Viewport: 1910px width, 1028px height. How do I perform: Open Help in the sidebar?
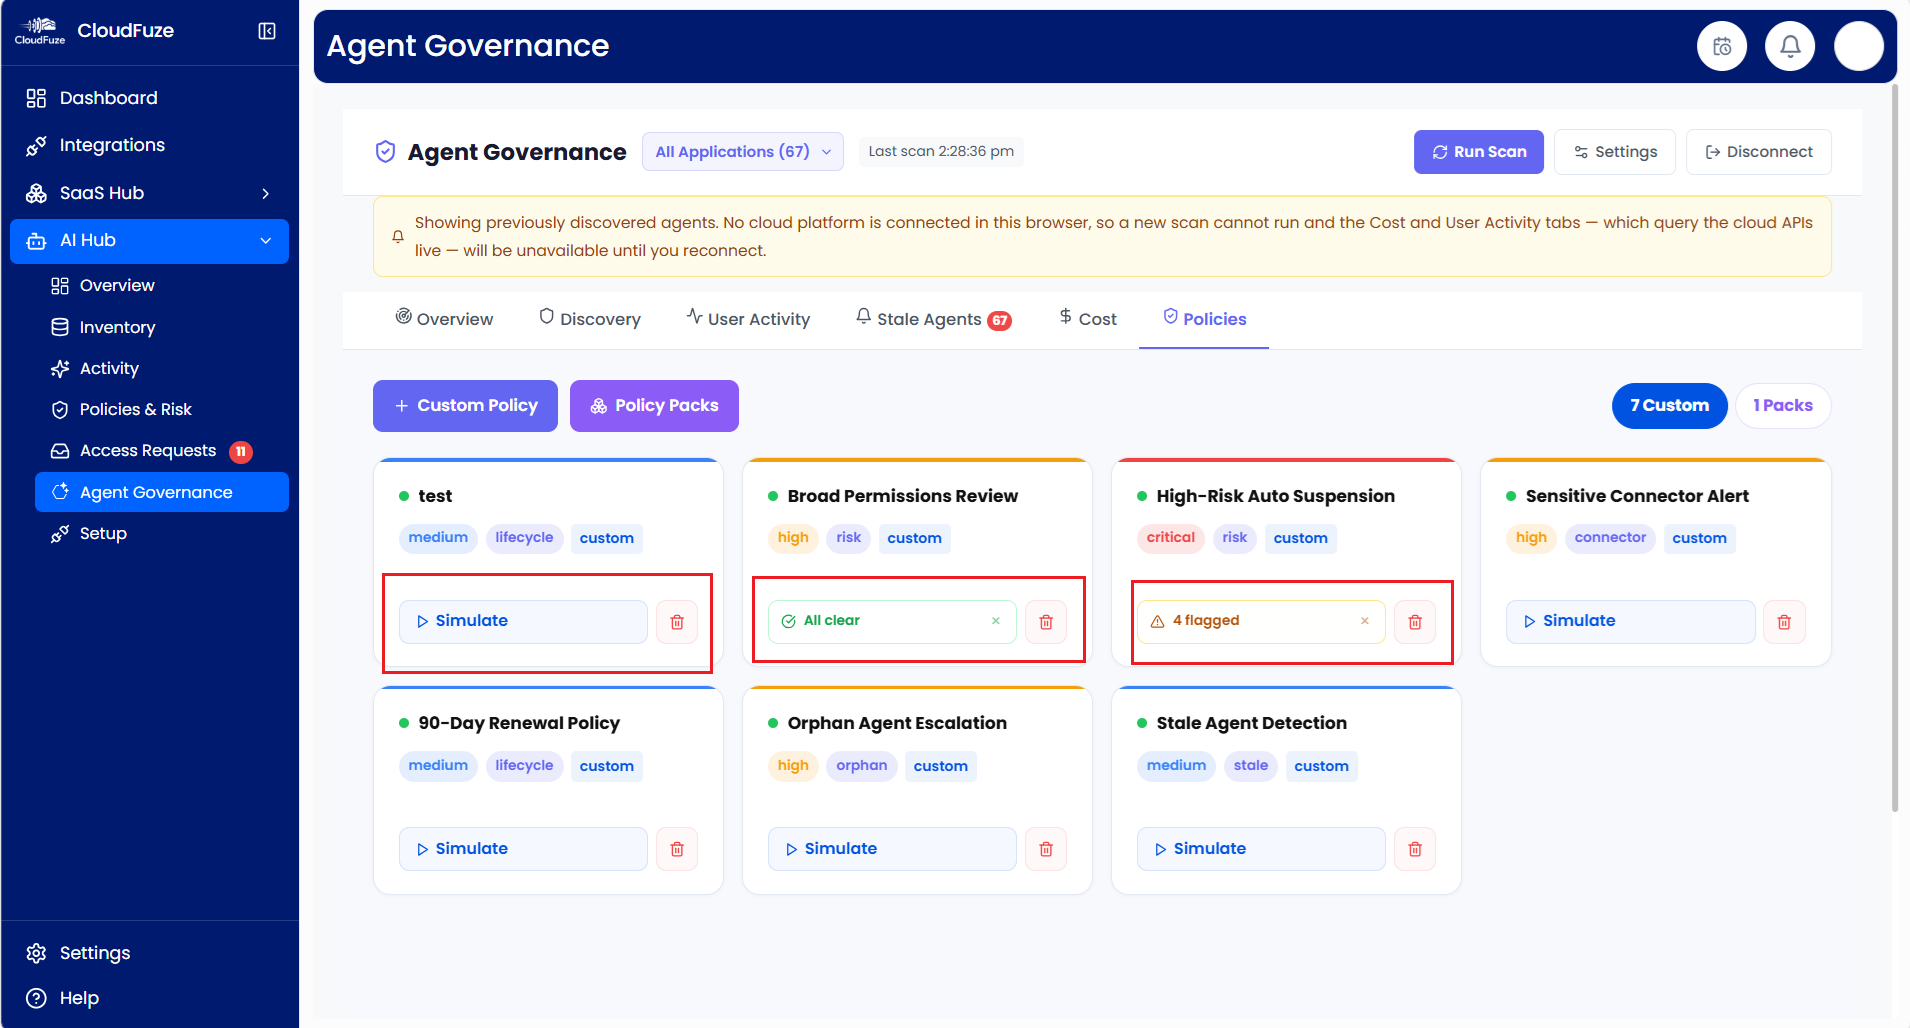tap(149, 998)
